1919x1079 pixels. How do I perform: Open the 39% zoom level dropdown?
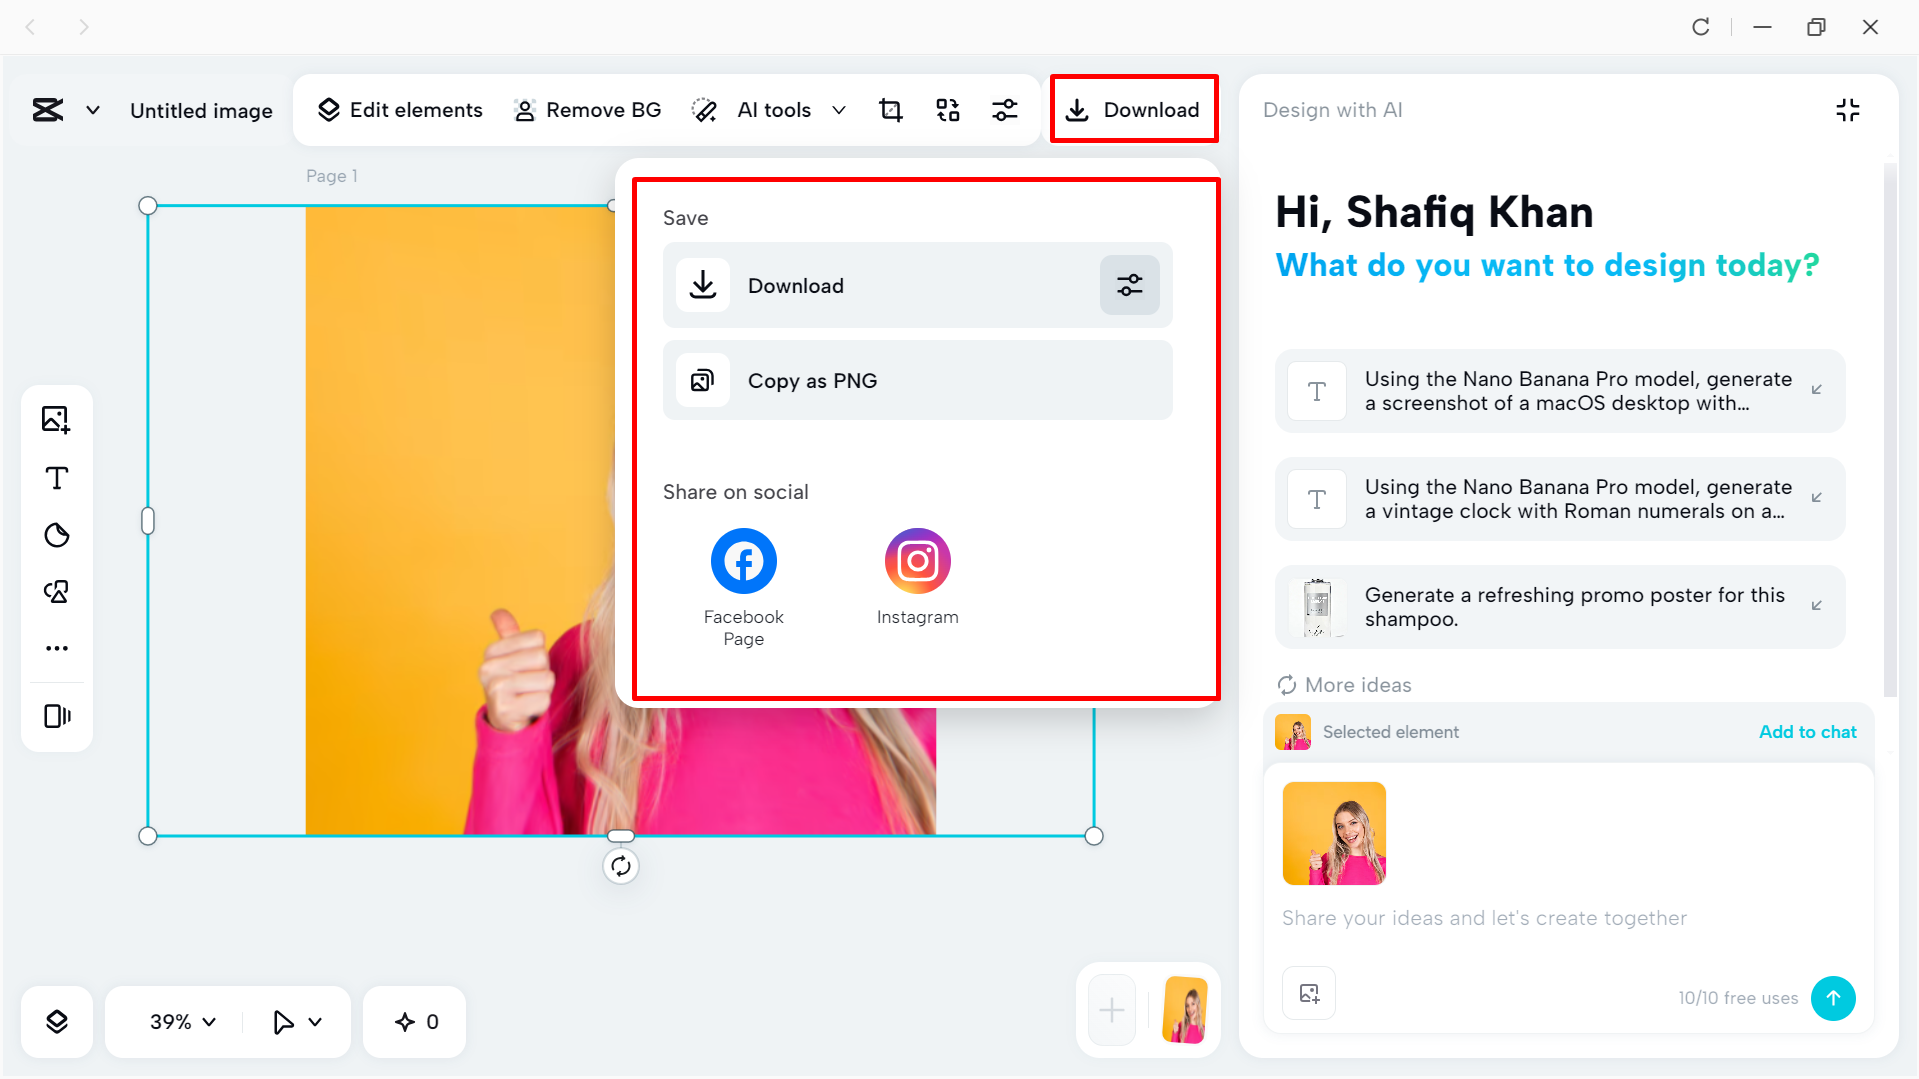click(183, 1022)
